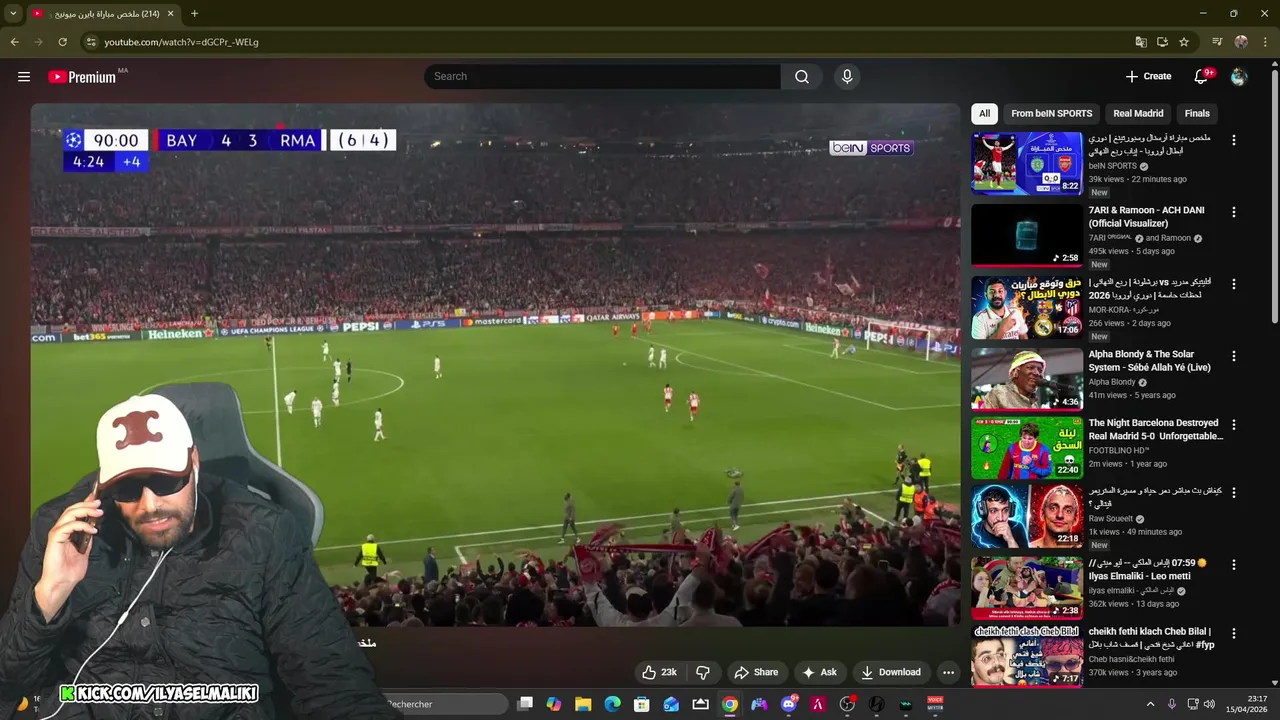Click the Create button

pyautogui.click(x=1148, y=77)
